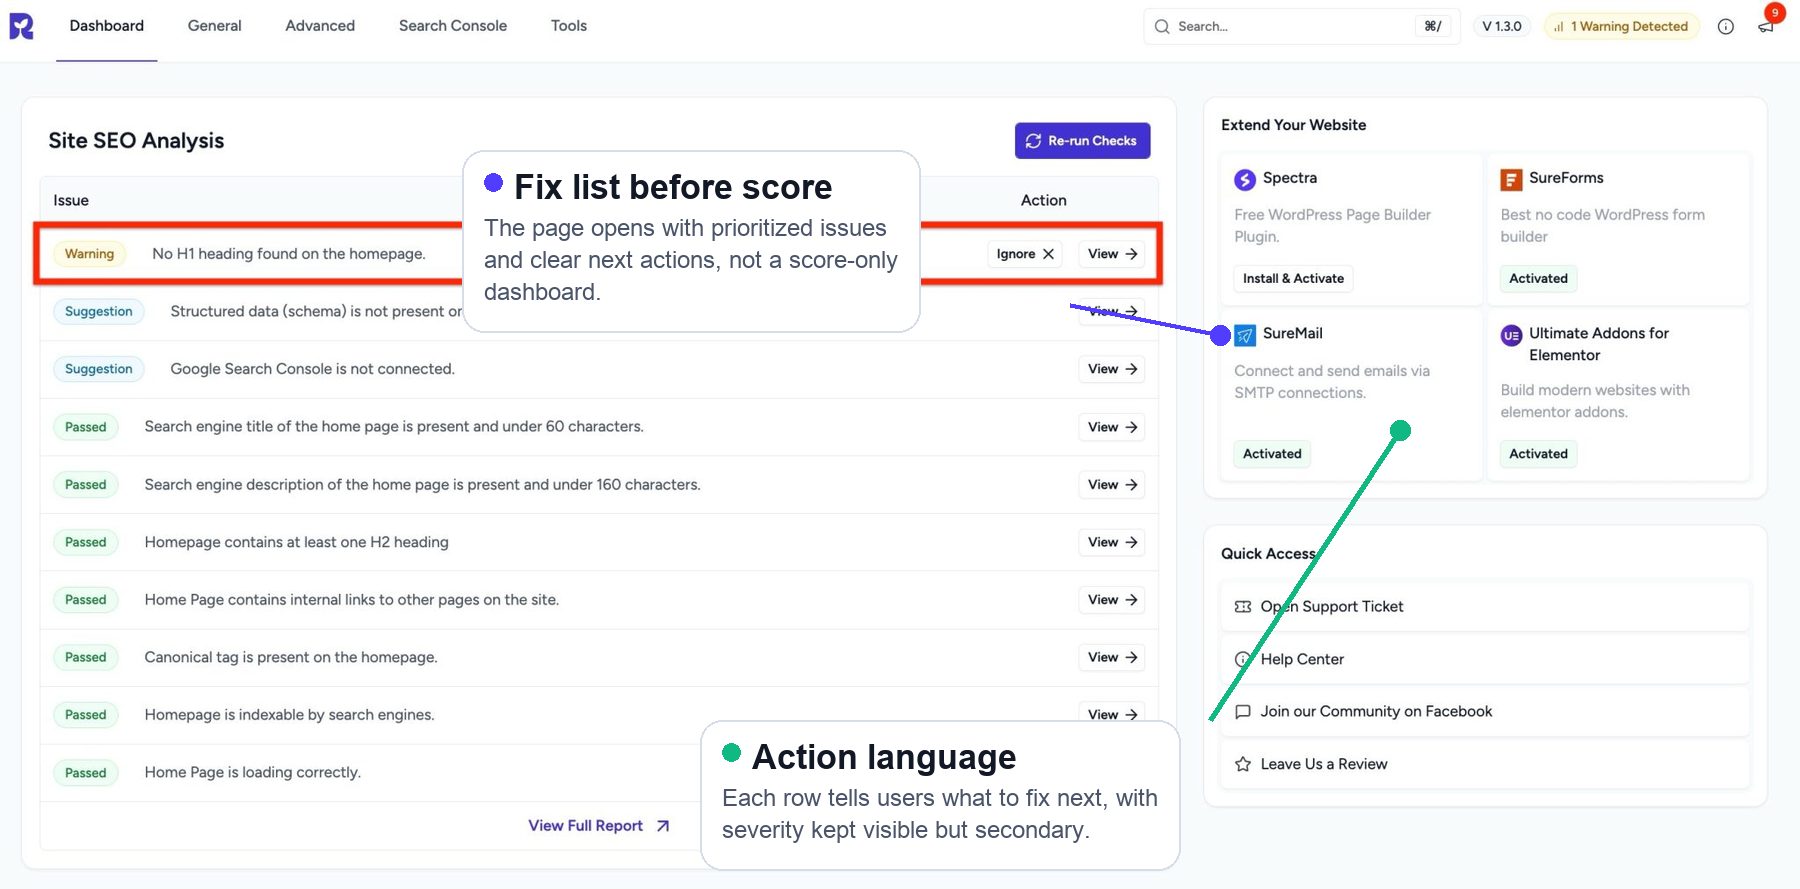1800x889 pixels.
Task: Click "Home Page is loading correctly." text
Action: (x=252, y=773)
